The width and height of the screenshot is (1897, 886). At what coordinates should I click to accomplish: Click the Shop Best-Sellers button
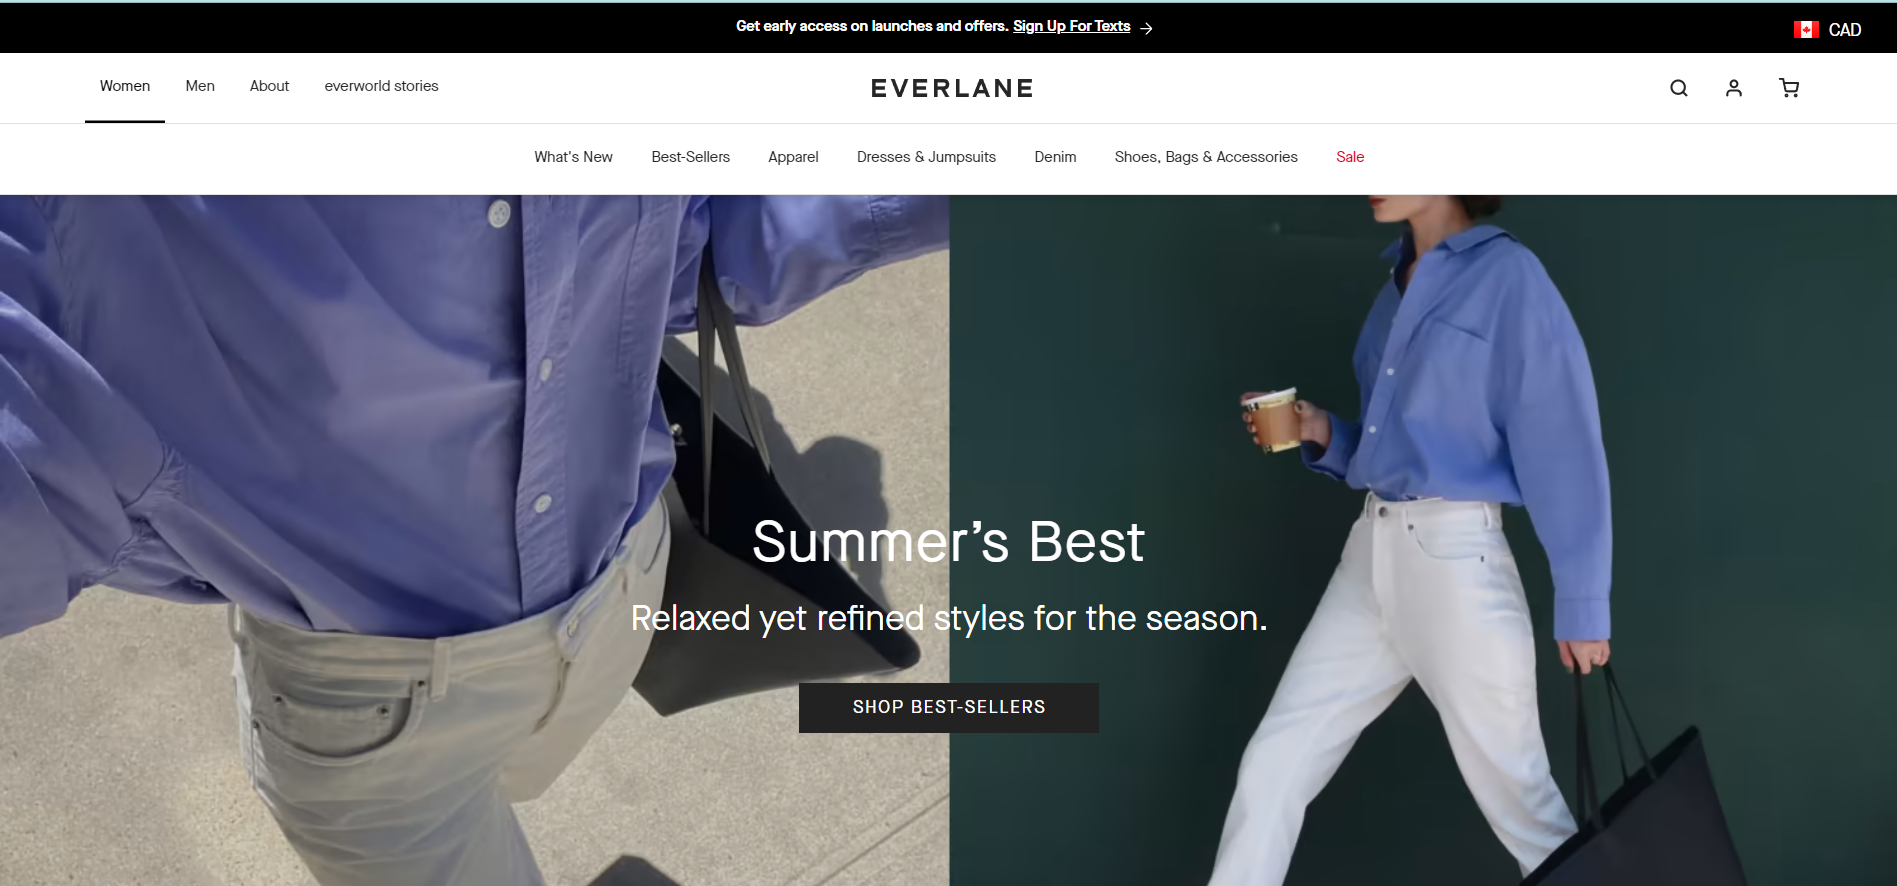click(x=949, y=708)
